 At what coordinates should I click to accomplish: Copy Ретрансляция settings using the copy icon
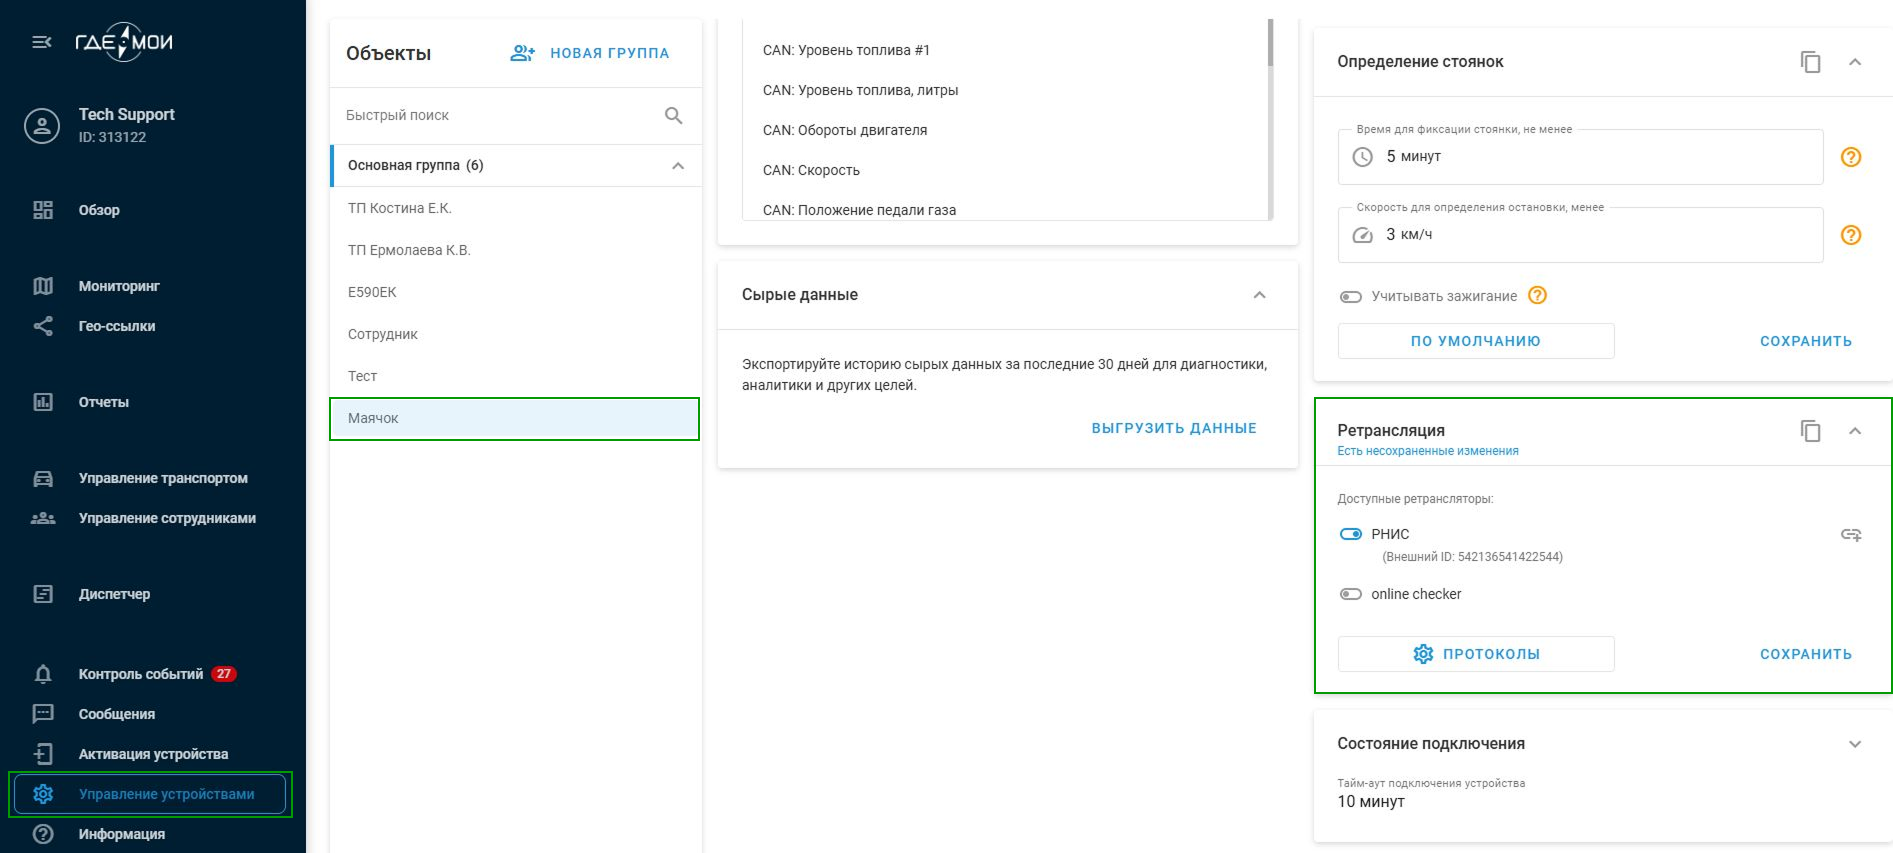click(1810, 431)
